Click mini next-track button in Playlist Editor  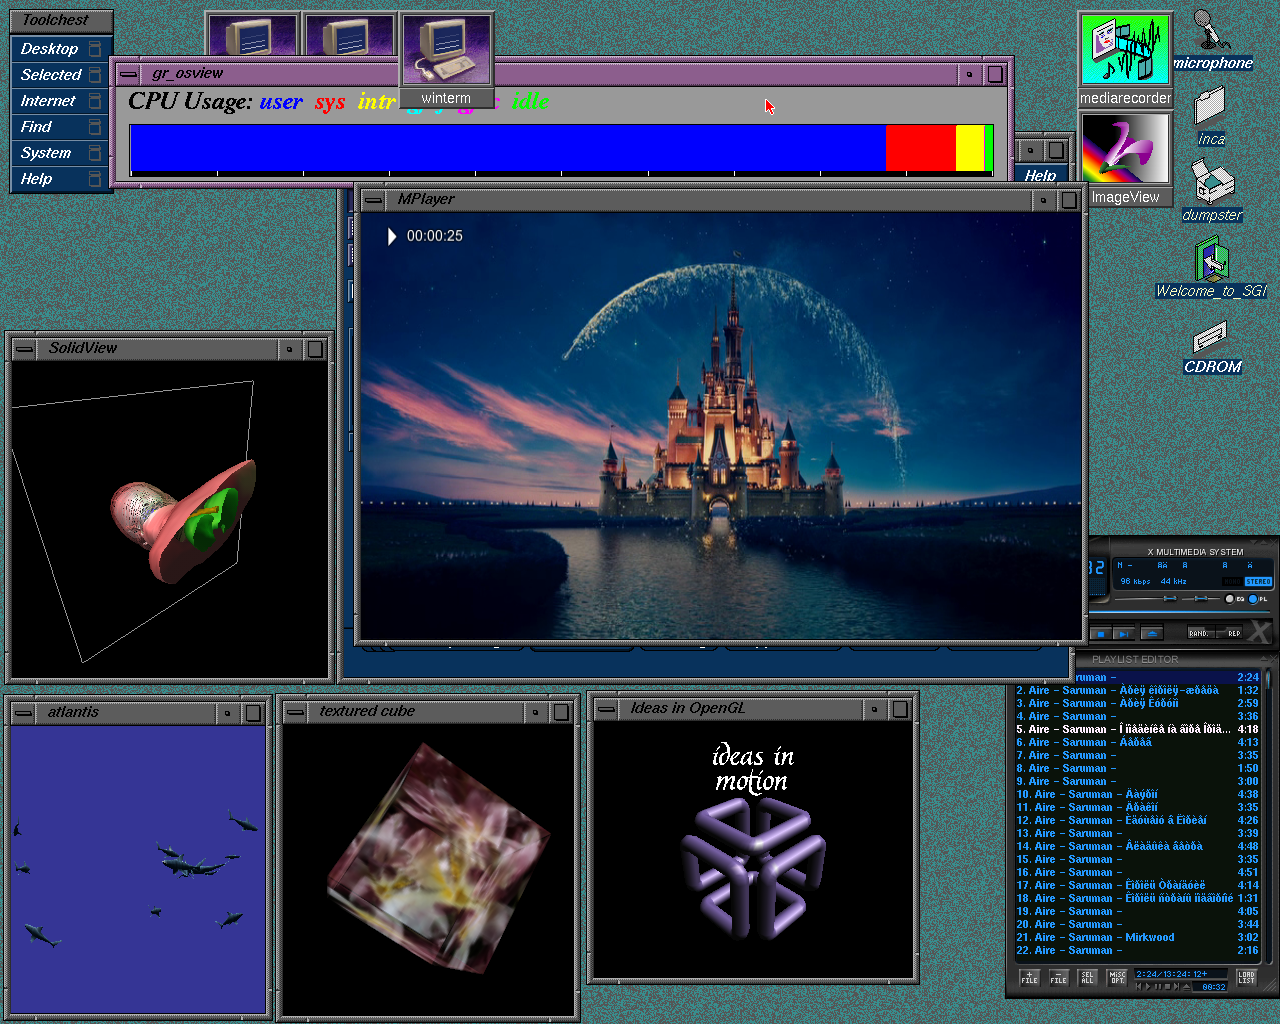(x=1176, y=986)
